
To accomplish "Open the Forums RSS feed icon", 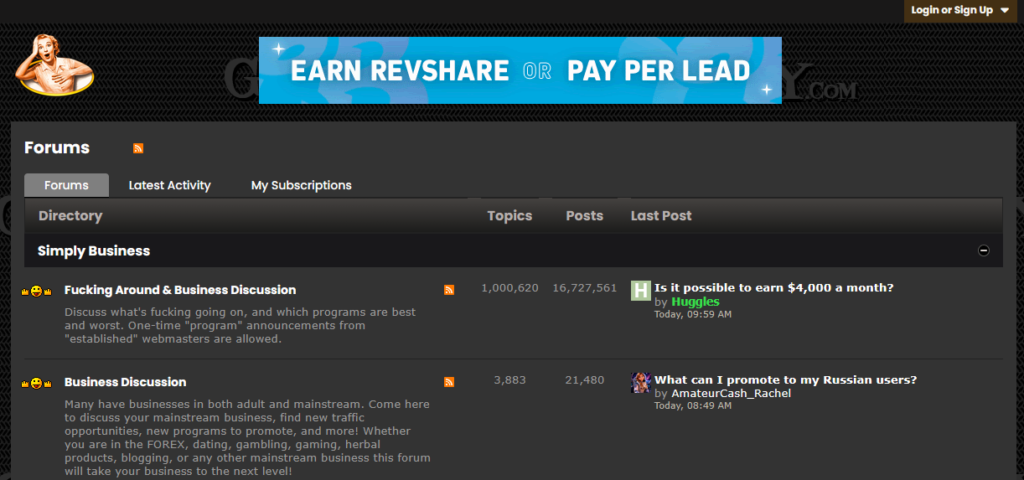I will (138, 148).
